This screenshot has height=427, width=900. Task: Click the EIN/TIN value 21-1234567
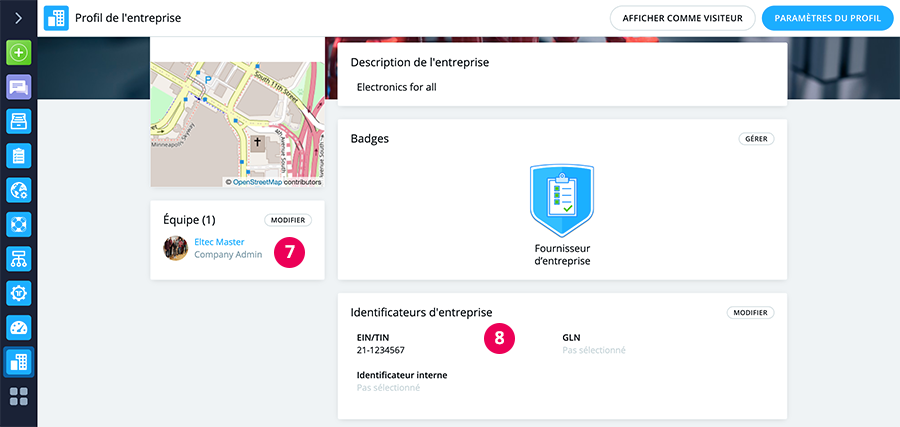(379, 350)
